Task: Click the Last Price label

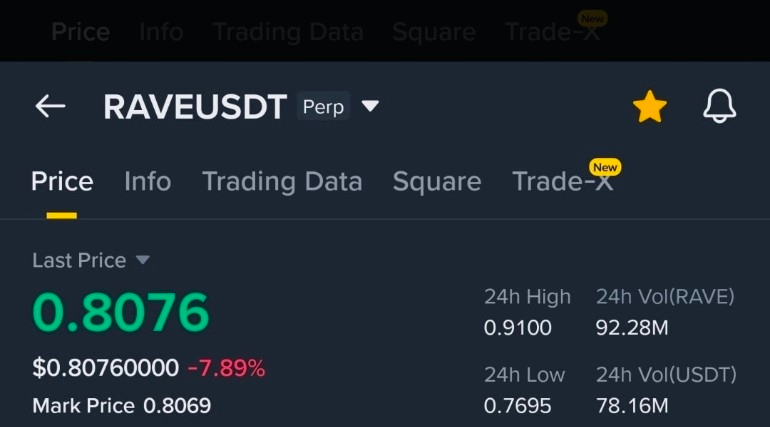Action: point(79,260)
